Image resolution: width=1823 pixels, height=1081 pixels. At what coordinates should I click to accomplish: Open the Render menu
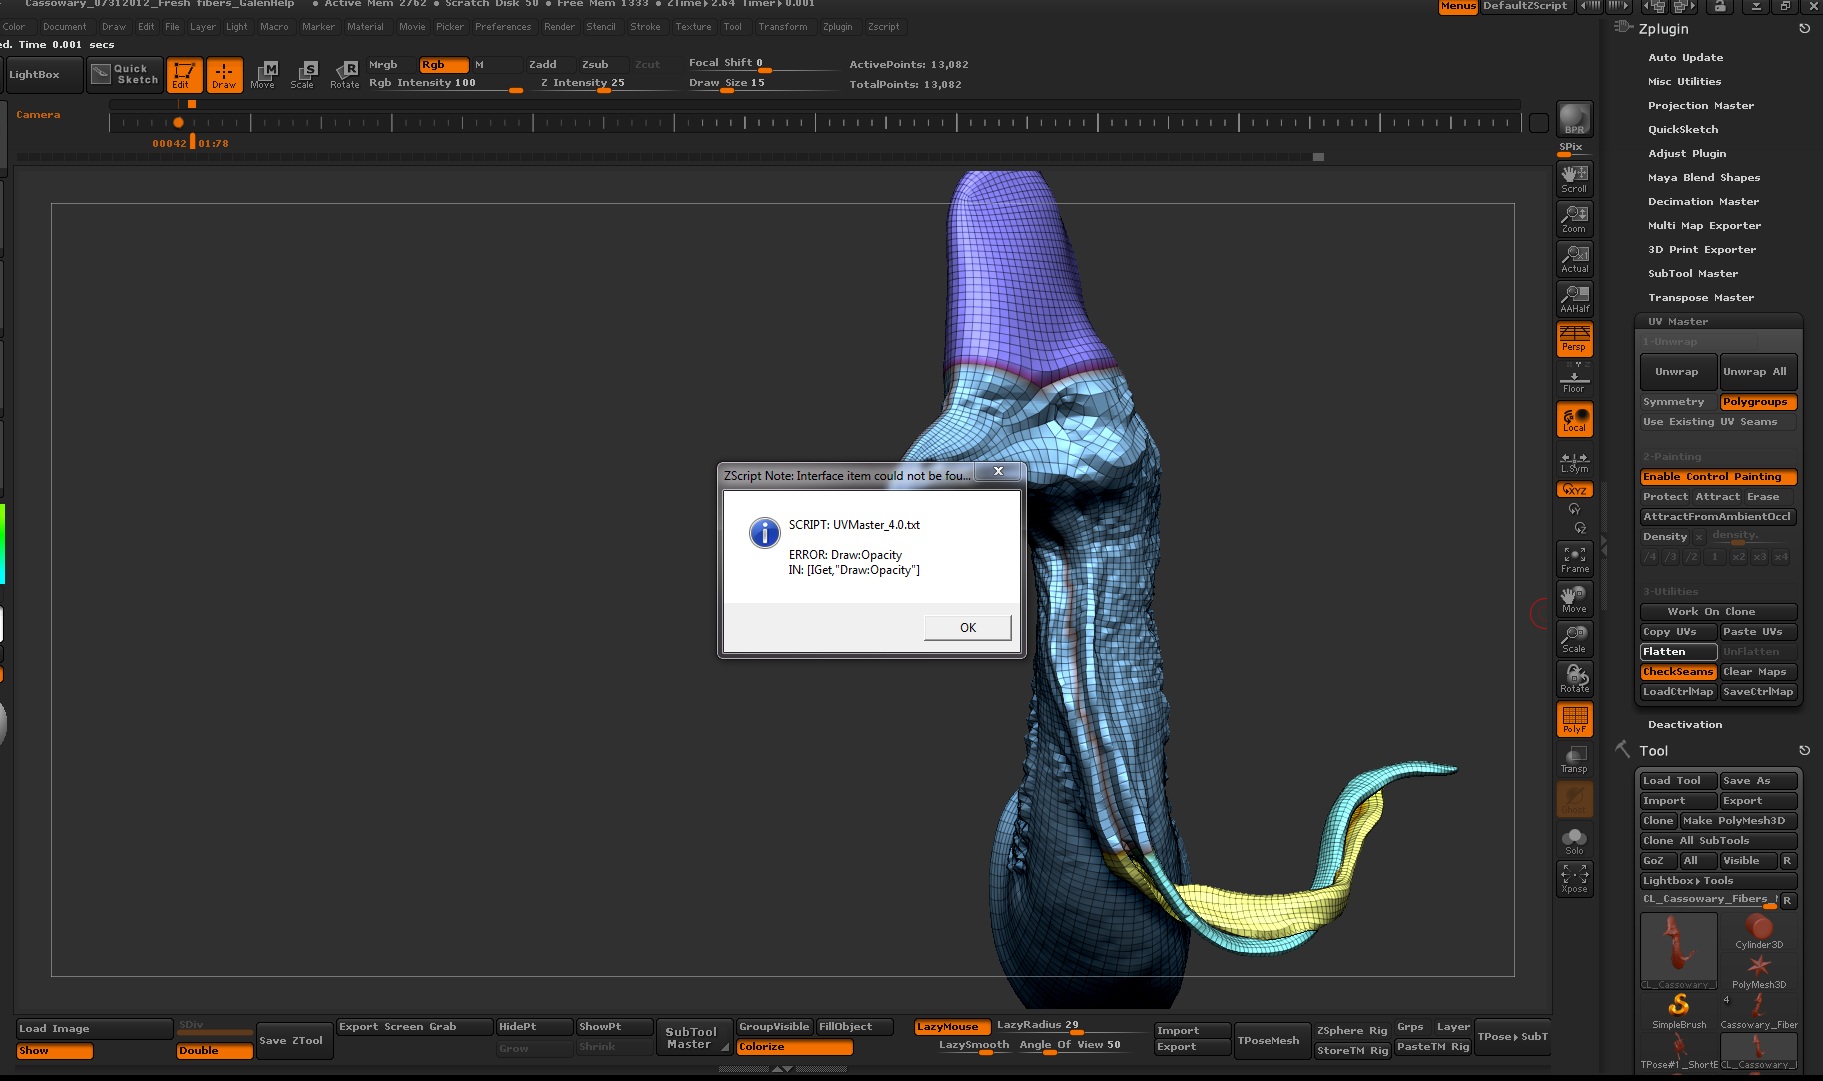pyautogui.click(x=559, y=27)
